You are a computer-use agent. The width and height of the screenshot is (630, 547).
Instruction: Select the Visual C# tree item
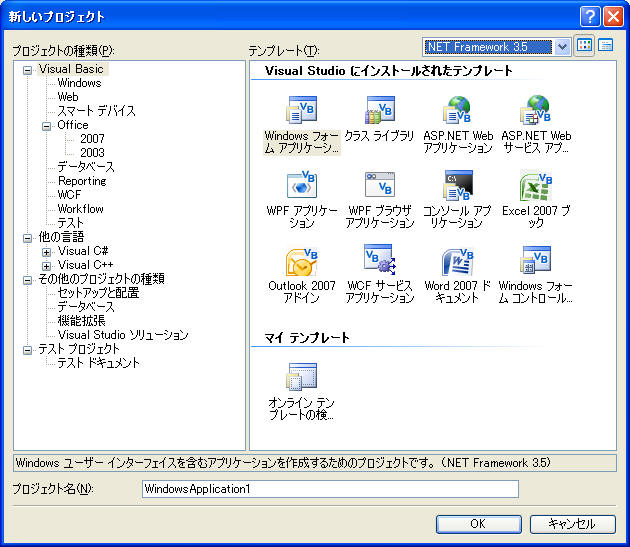tap(83, 251)
